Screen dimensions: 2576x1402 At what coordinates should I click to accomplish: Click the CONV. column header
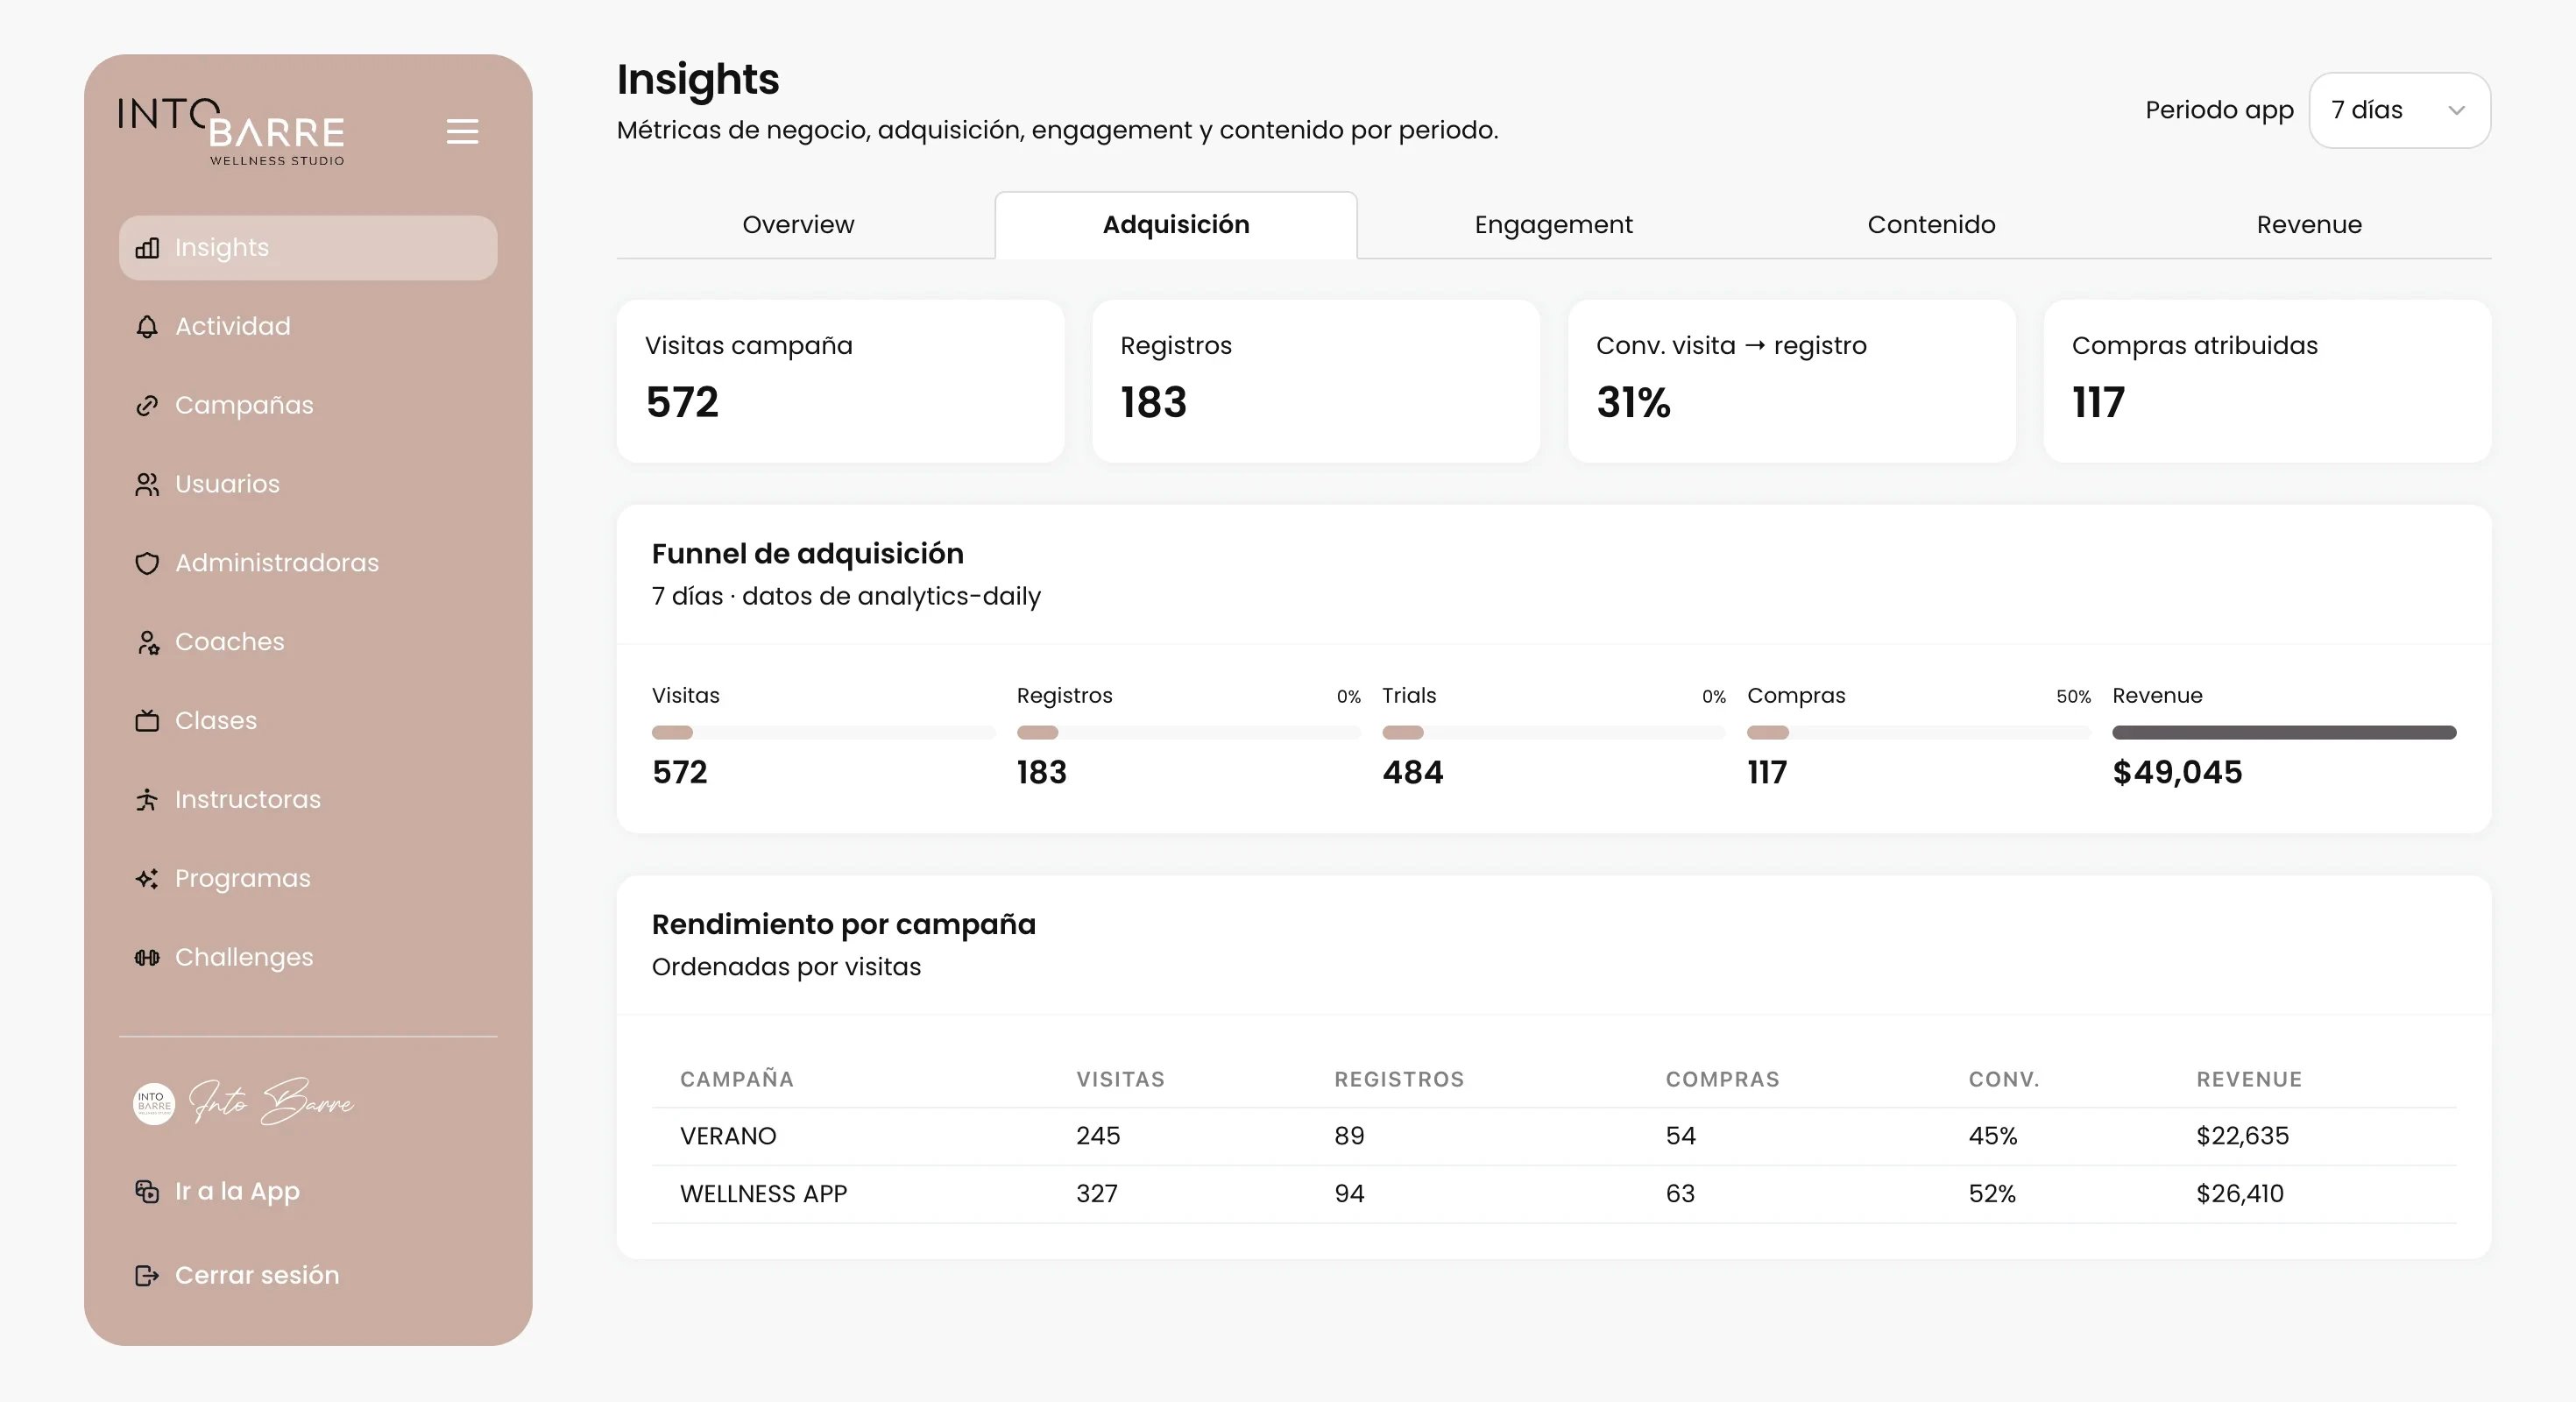(2003, 1080)
